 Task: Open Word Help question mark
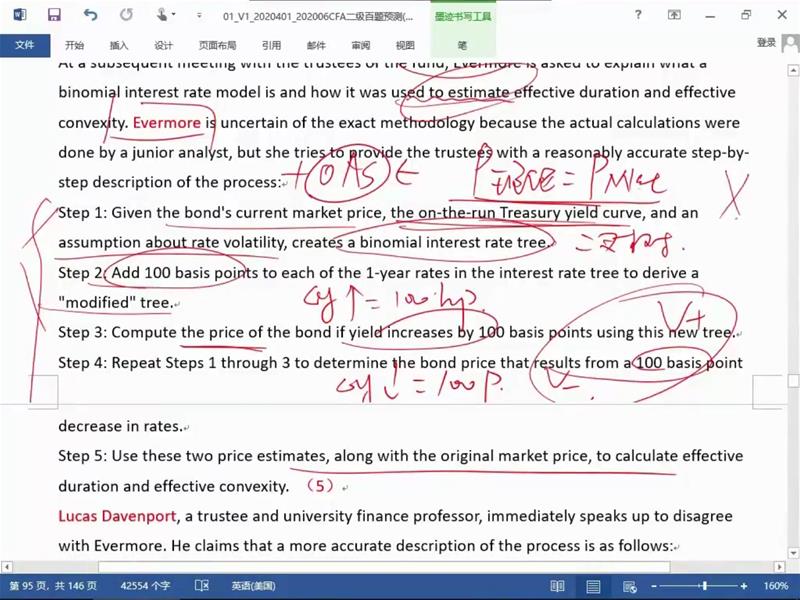coord(640,15)
